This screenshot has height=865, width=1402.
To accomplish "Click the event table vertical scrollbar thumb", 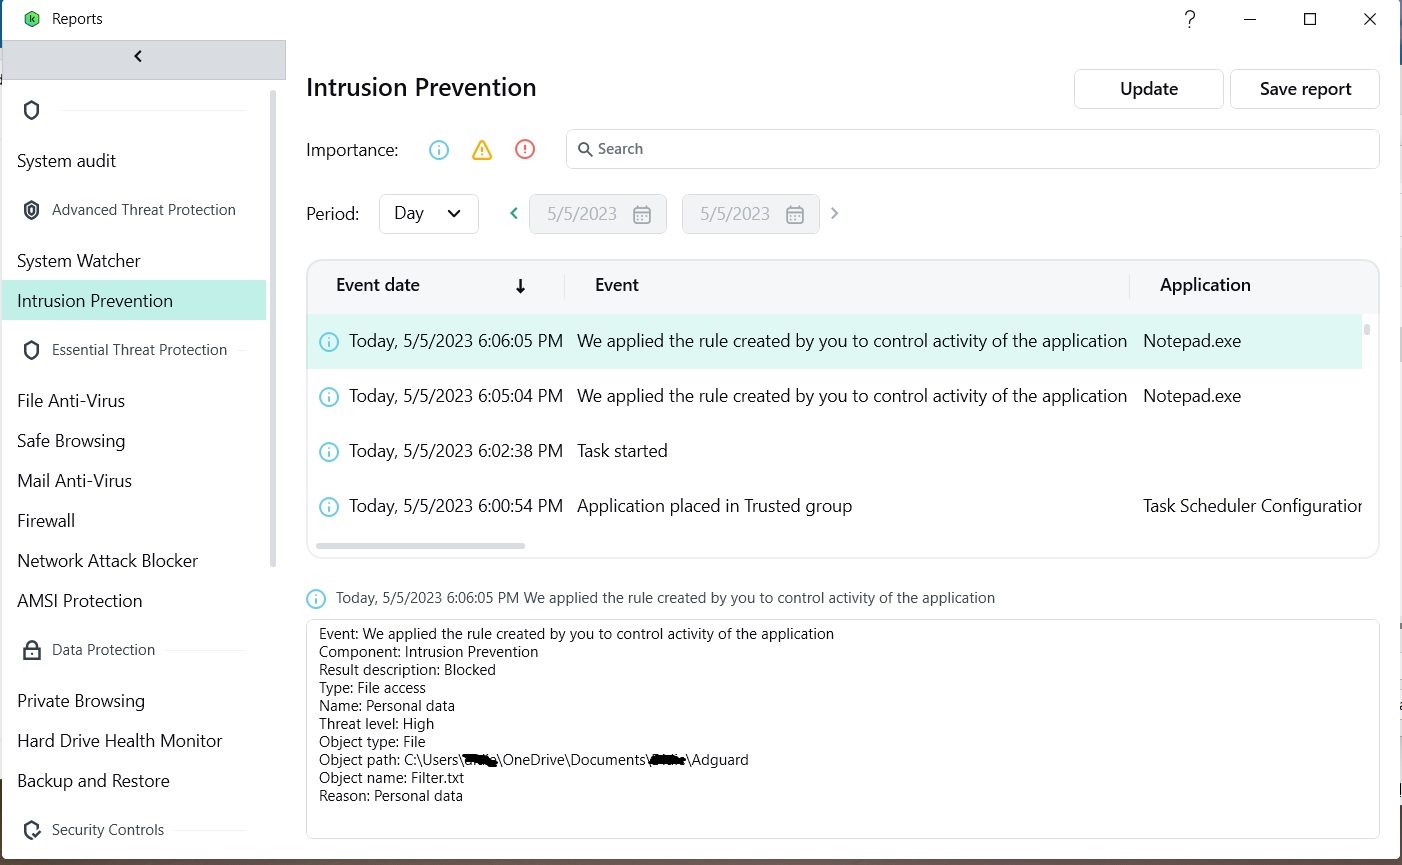I will tap(1367, 329).
